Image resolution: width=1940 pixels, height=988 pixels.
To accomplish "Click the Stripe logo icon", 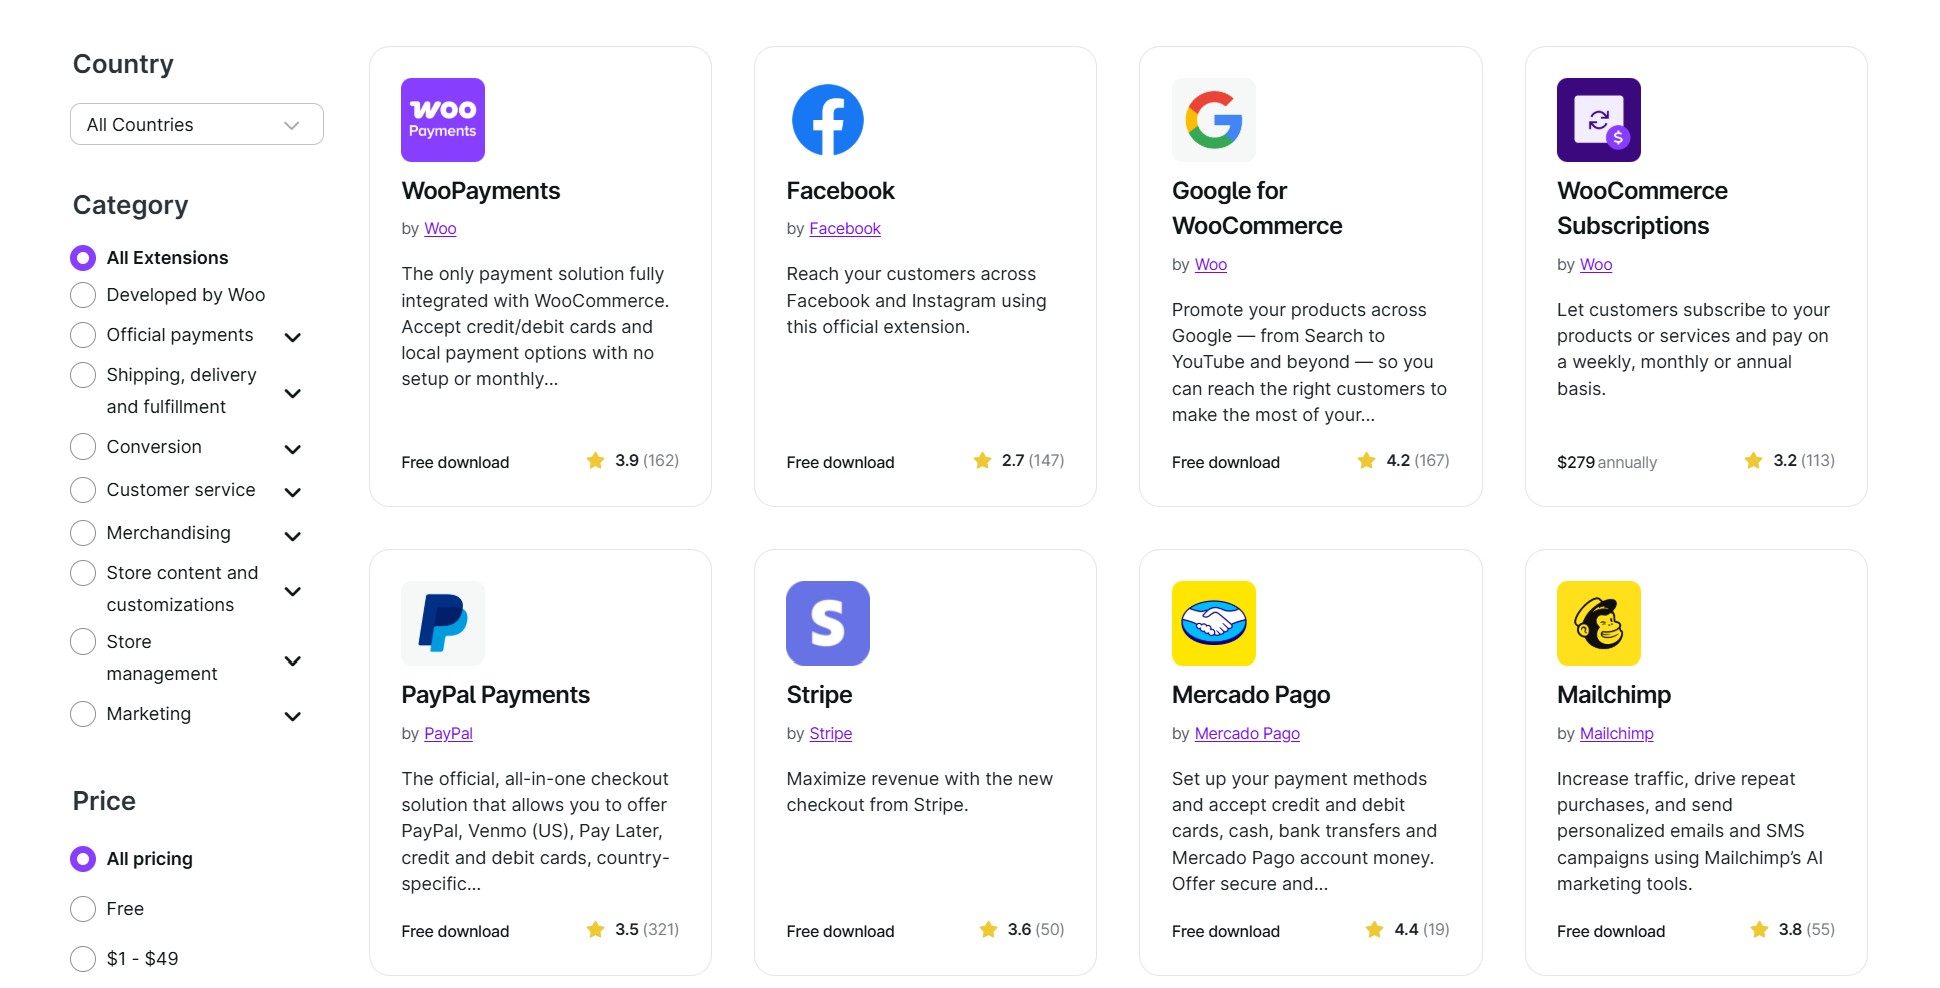I will (827, 623).
